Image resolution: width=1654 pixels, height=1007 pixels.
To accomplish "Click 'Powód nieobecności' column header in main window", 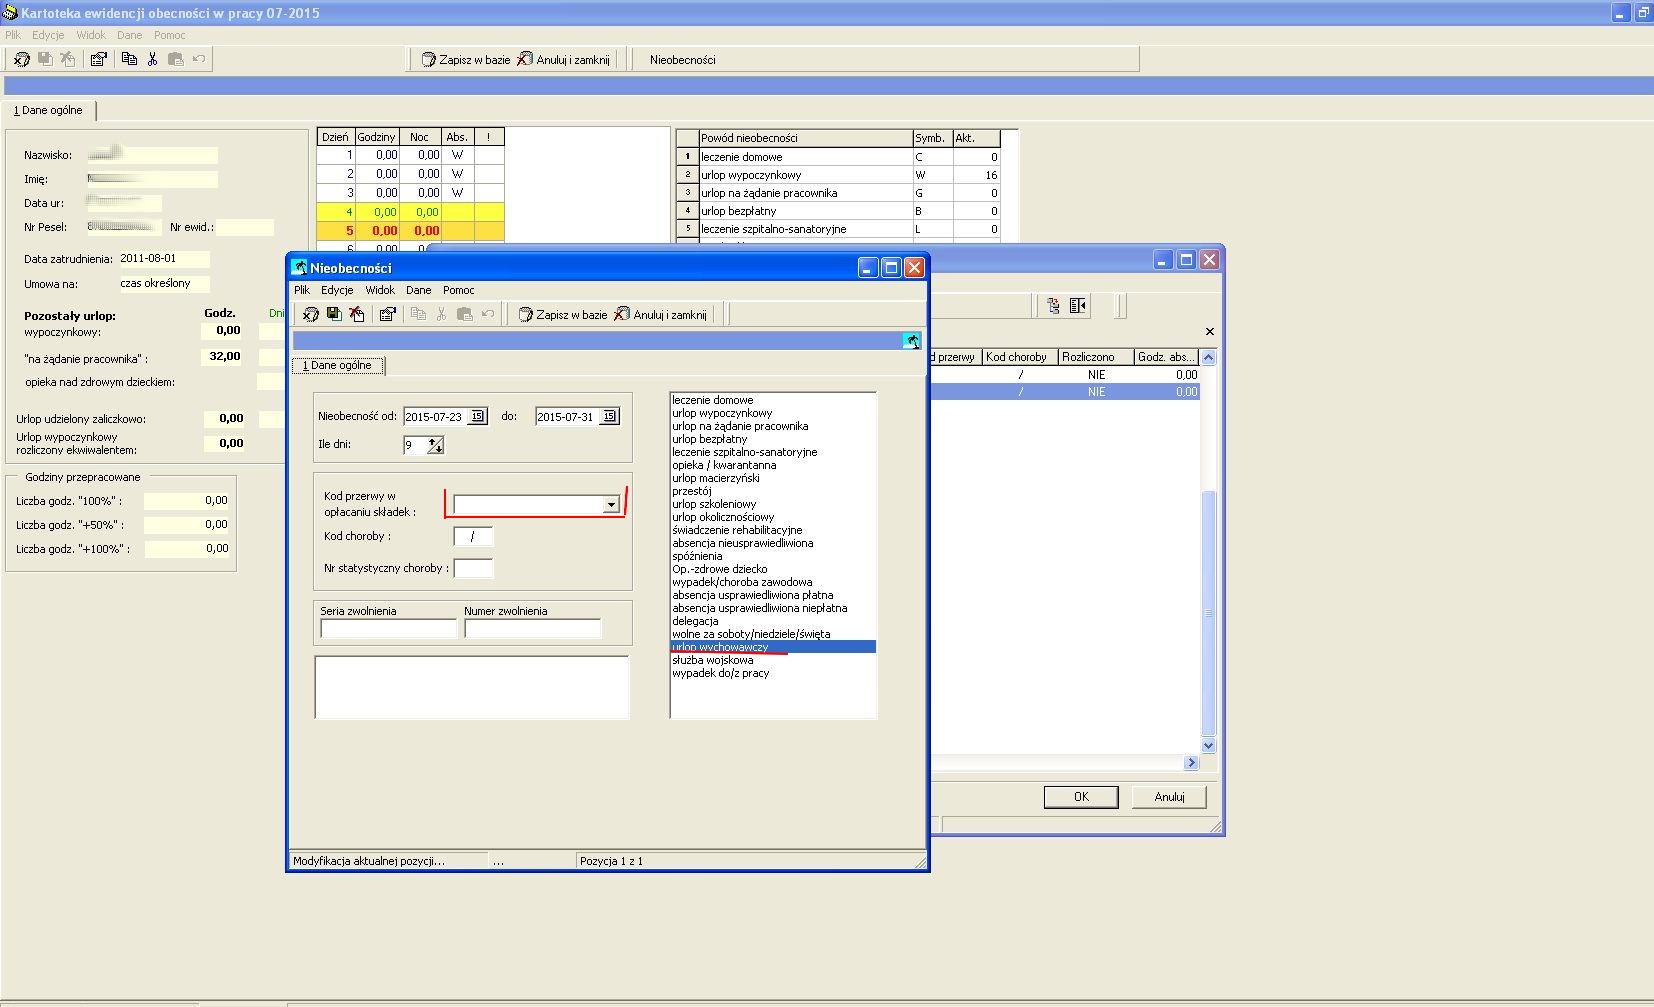I will [x=805, y=138].
